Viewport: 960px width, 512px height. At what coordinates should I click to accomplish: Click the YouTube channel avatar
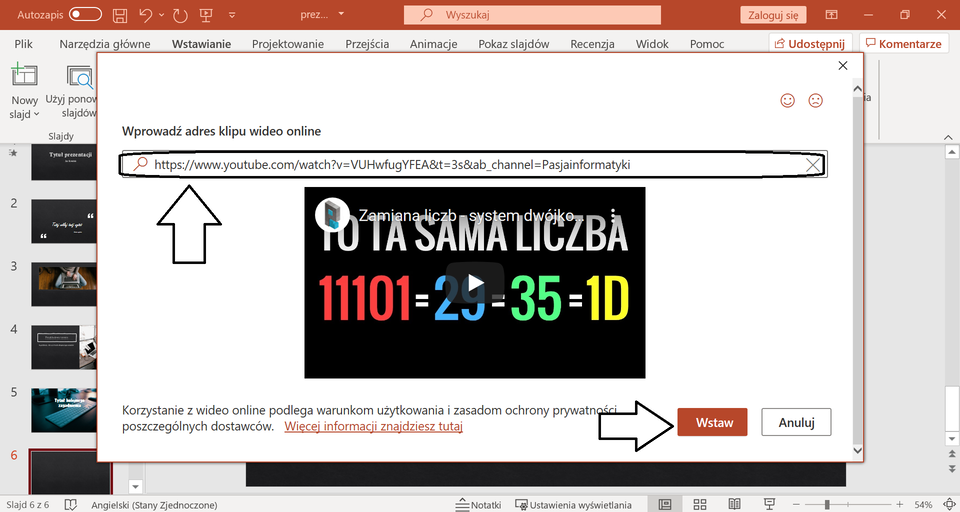pos(332,215)
